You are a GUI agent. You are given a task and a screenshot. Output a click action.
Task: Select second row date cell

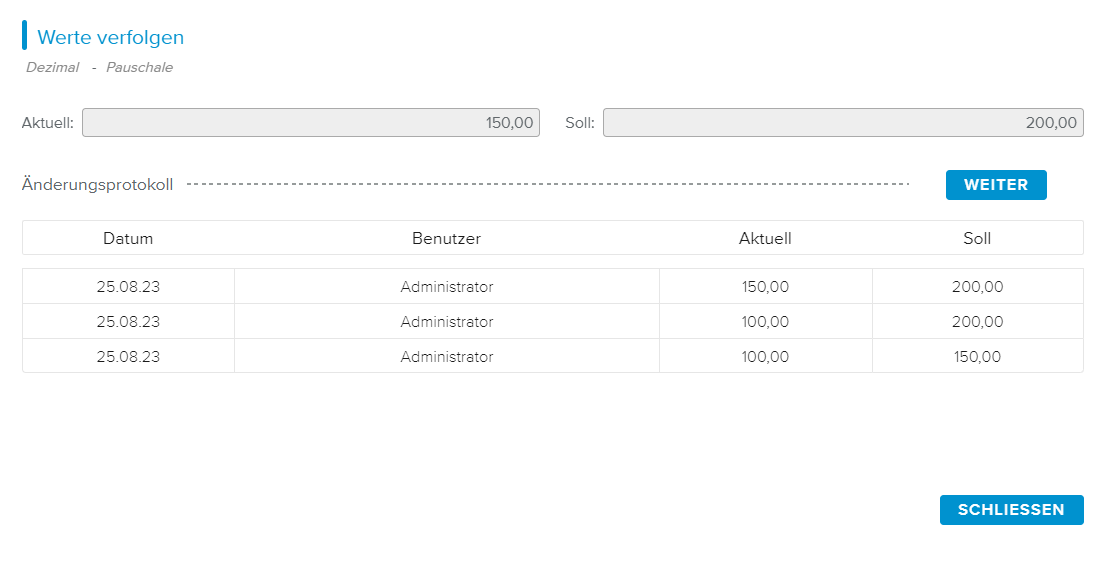point(128,322)
